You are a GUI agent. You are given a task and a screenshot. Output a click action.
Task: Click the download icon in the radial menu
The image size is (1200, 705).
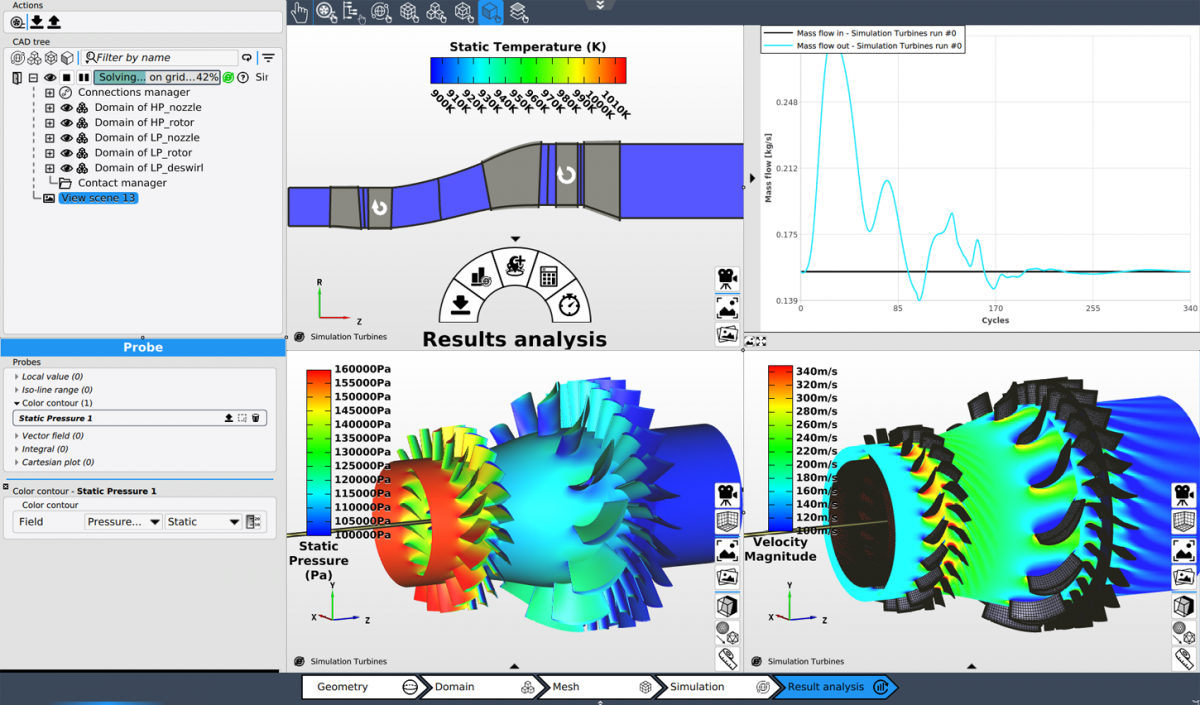click(x=460, y=303)
